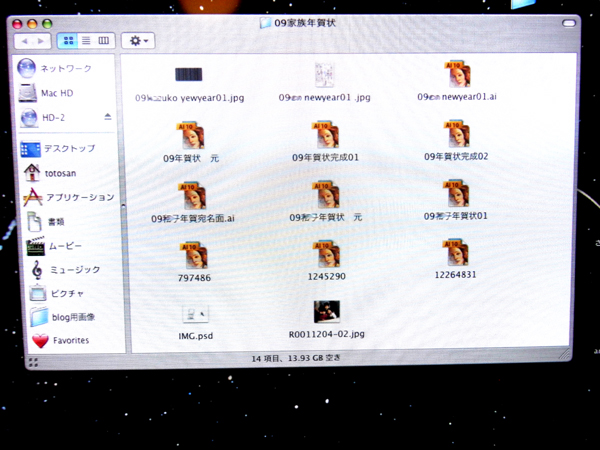
Task: Open the 書類 documents folder
Action: (x=46, y=222)
